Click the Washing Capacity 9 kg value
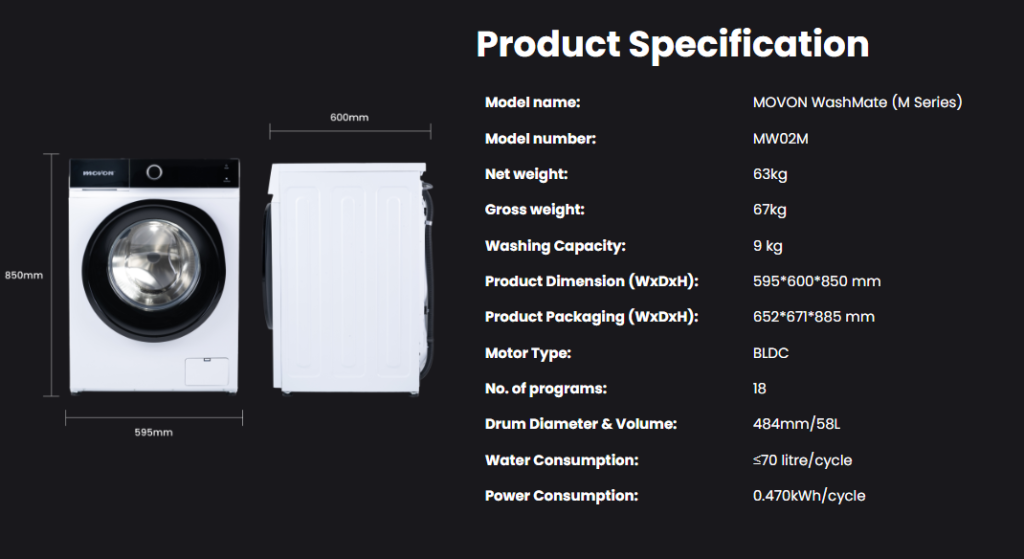This screenshot has width=1024, height=559. pos(767,246)
